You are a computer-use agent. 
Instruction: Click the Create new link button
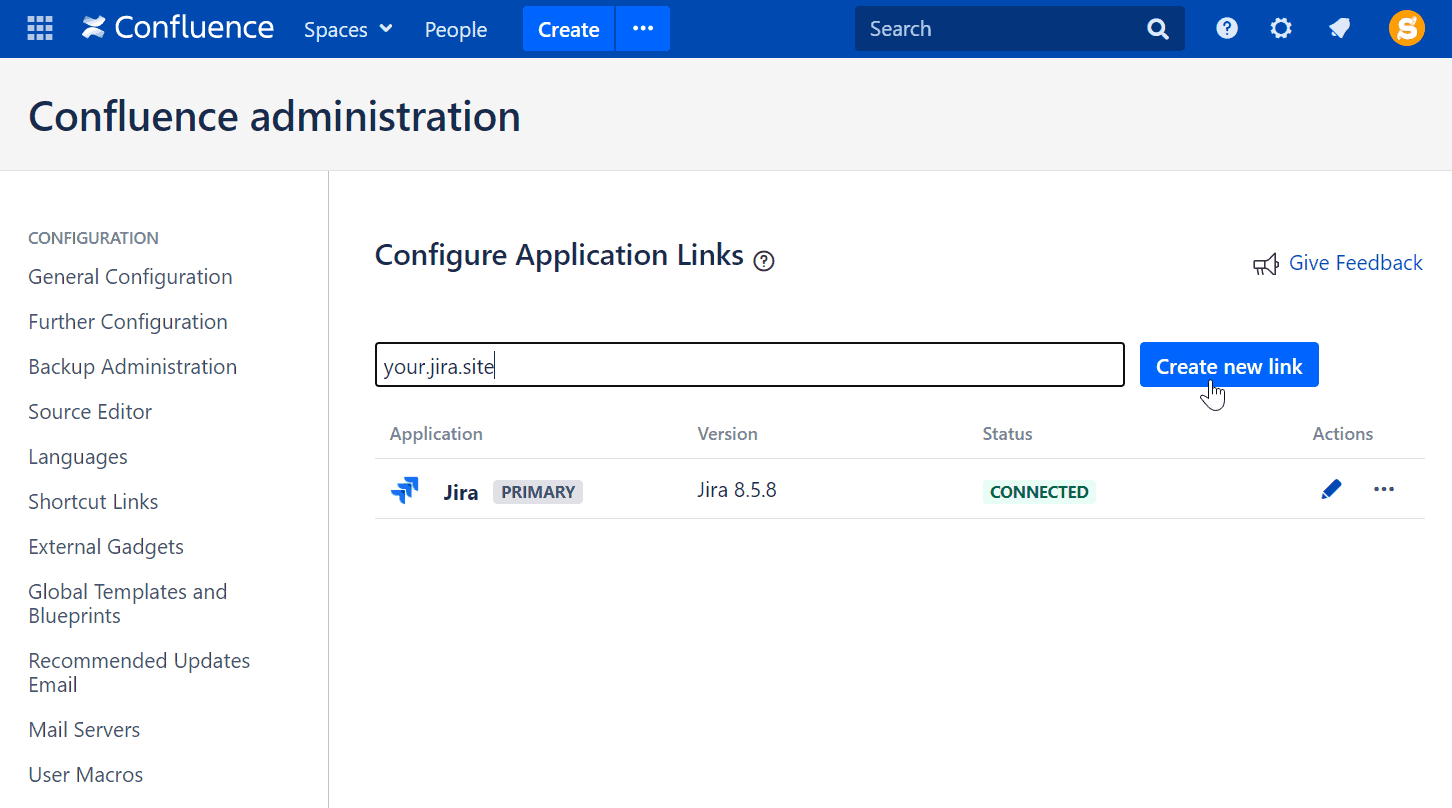coord(1229,364)
